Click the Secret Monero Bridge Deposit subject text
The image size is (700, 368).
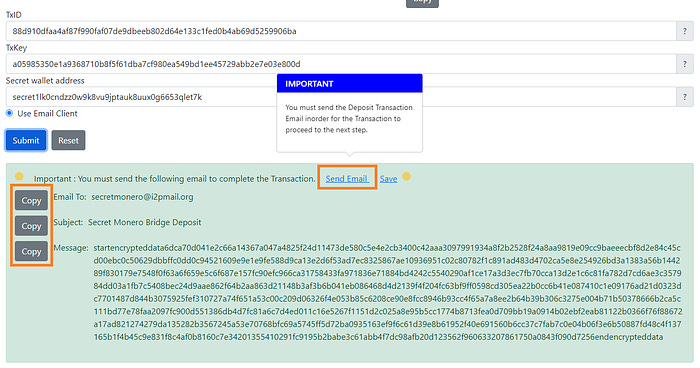(x=145, y=222)
